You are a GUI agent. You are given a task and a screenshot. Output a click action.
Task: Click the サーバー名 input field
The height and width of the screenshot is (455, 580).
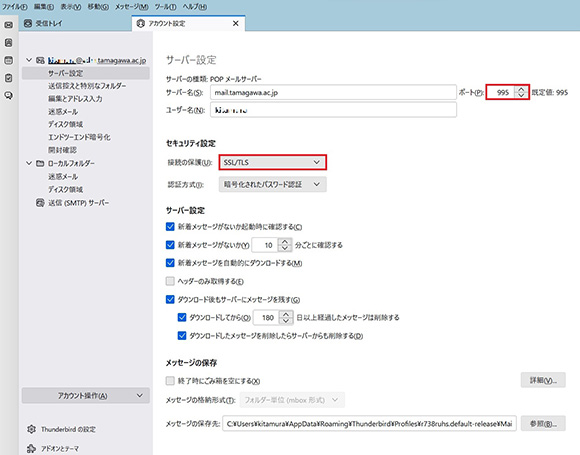[333, 92]
